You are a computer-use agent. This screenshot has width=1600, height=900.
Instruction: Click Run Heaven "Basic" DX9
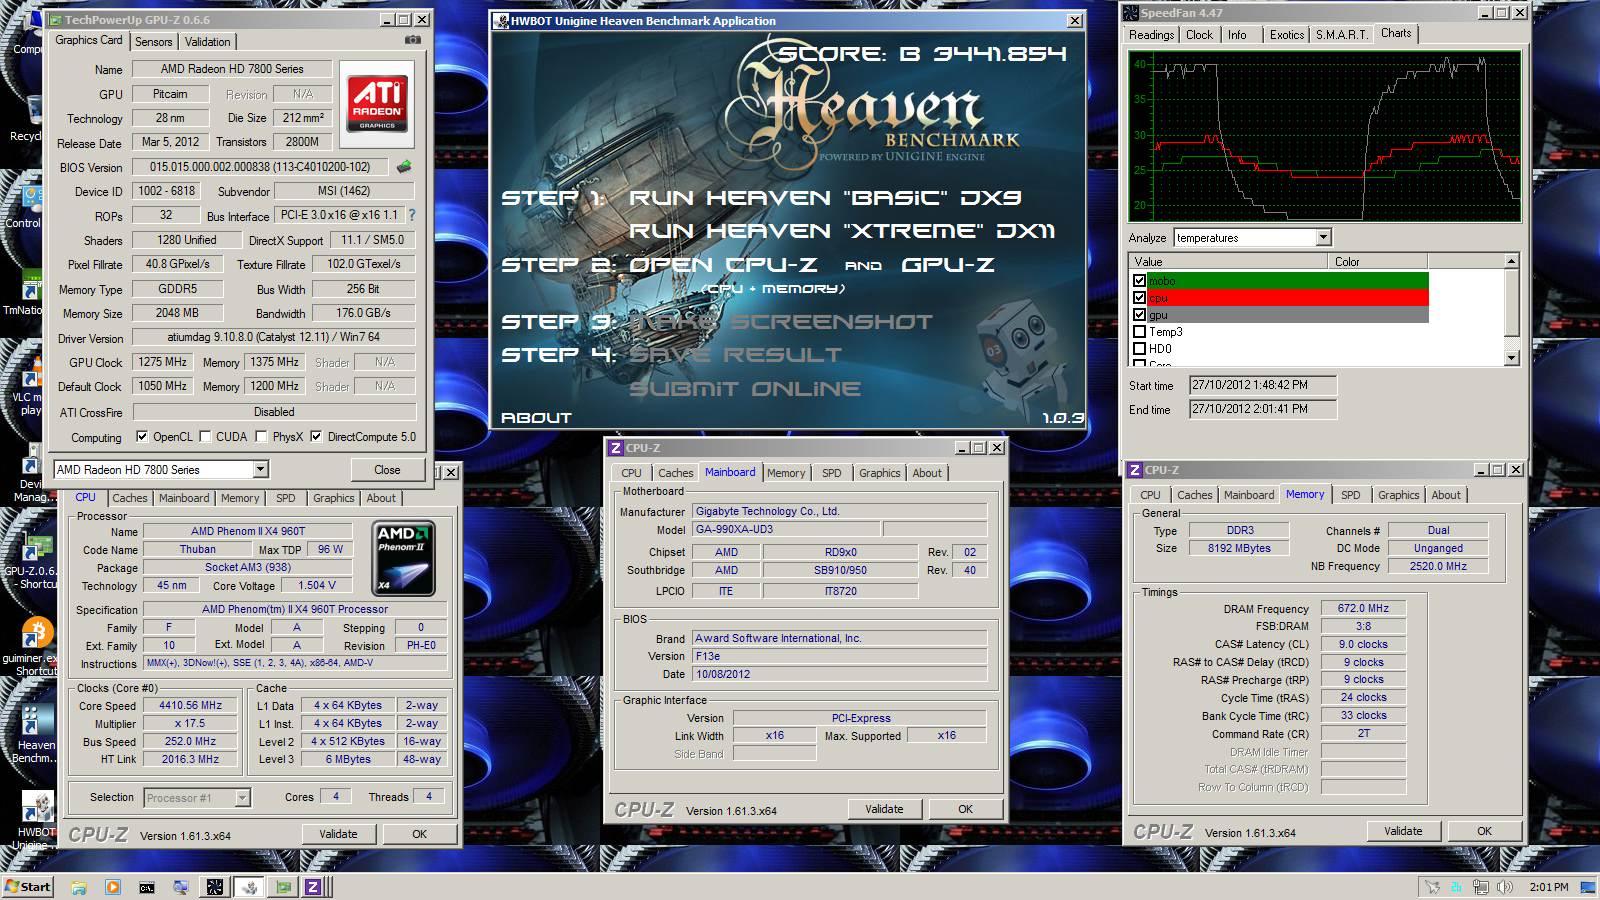click(825, 198)
